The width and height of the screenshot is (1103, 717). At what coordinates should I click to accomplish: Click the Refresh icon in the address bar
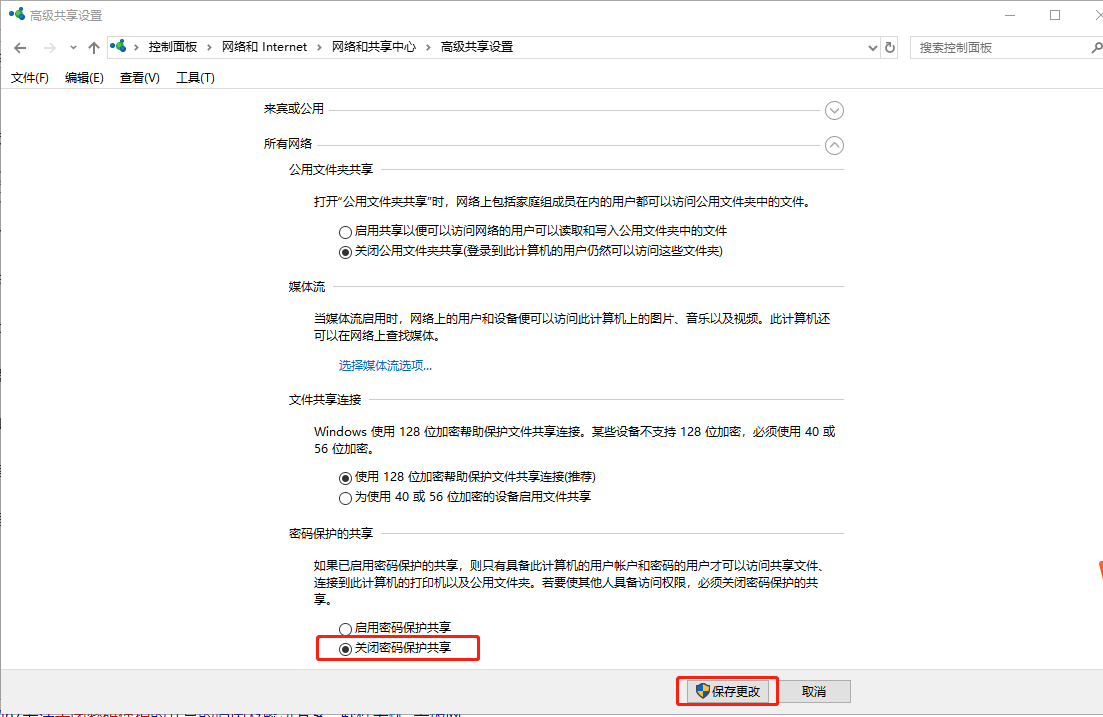[x=890, y=46]
